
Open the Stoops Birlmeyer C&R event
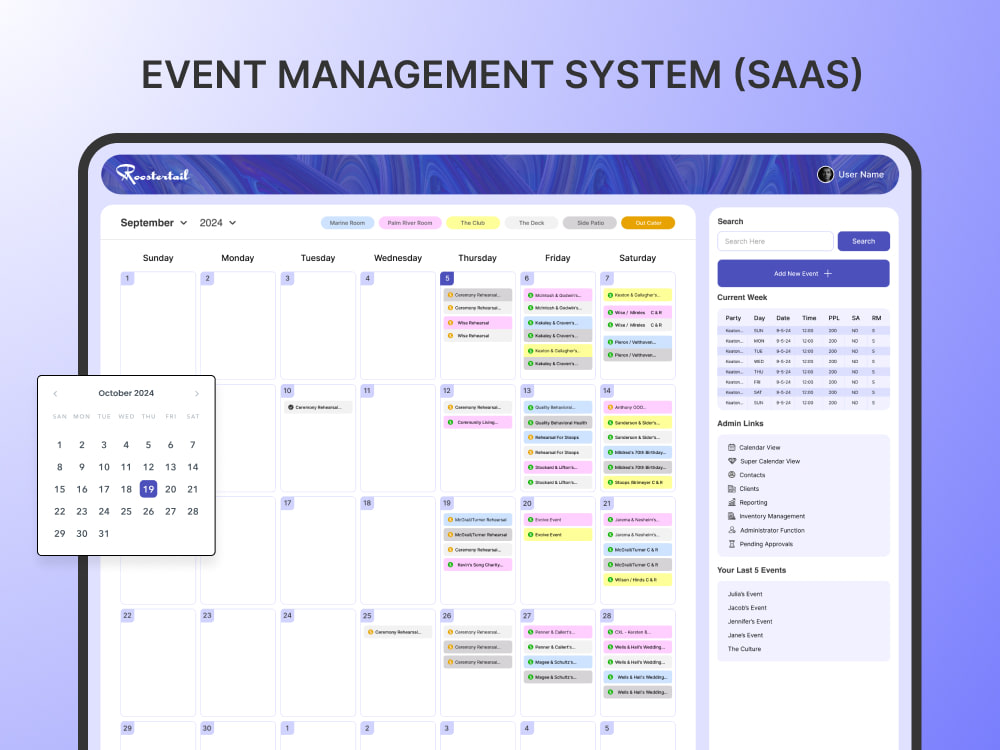pos(638,482)
